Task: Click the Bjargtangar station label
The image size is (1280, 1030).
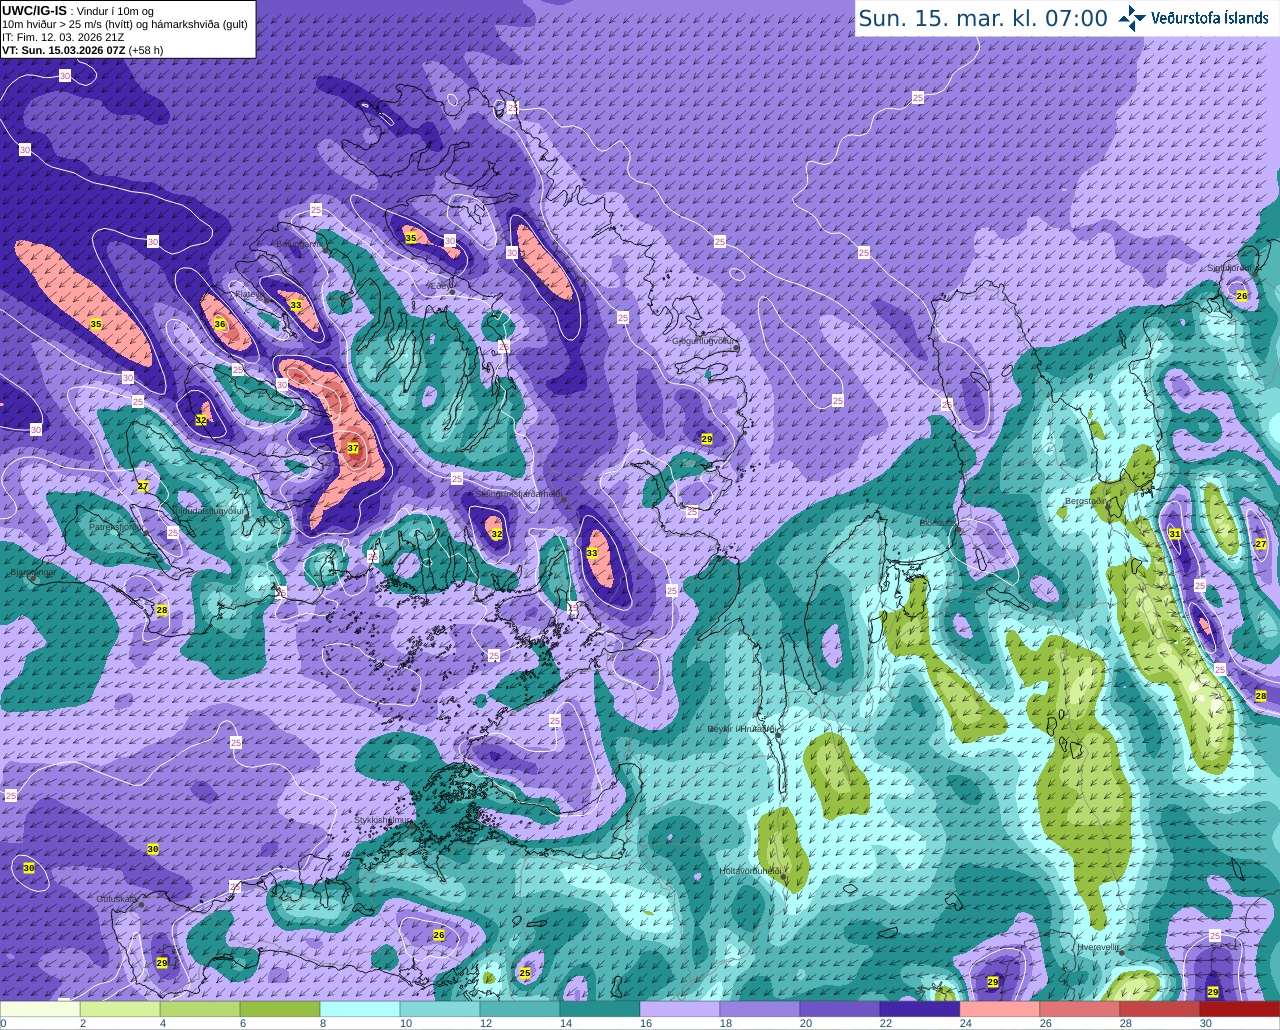Action: 33,572
